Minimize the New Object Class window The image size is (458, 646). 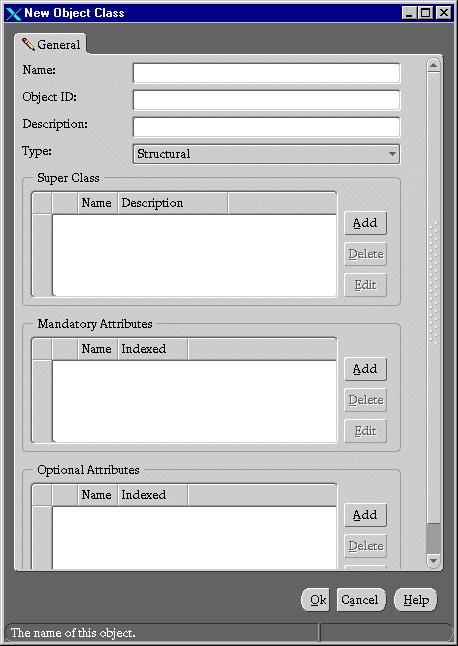tap(409, 13)
